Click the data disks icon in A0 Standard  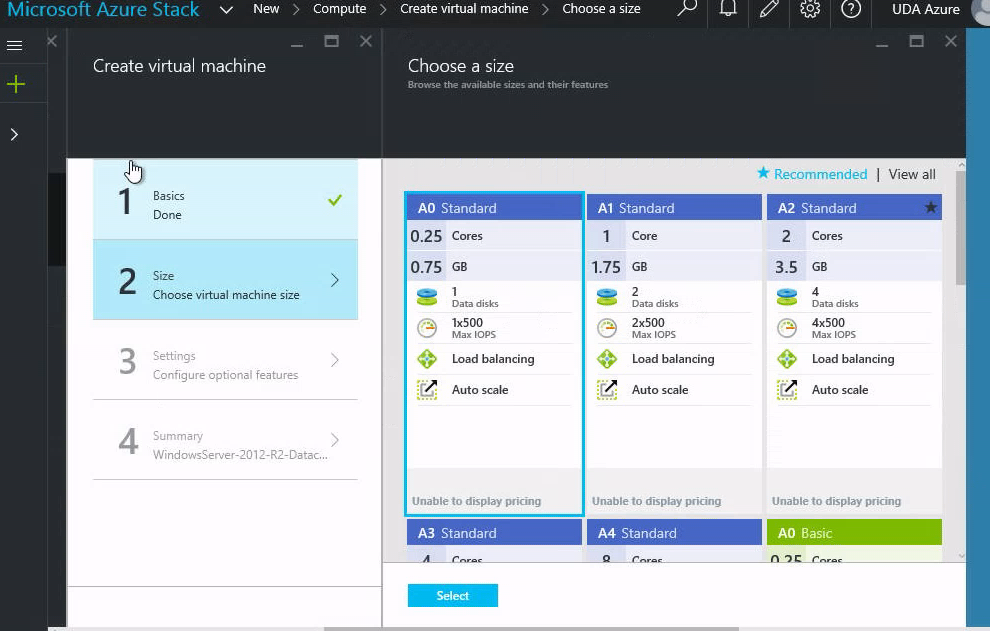pos(427,297)
